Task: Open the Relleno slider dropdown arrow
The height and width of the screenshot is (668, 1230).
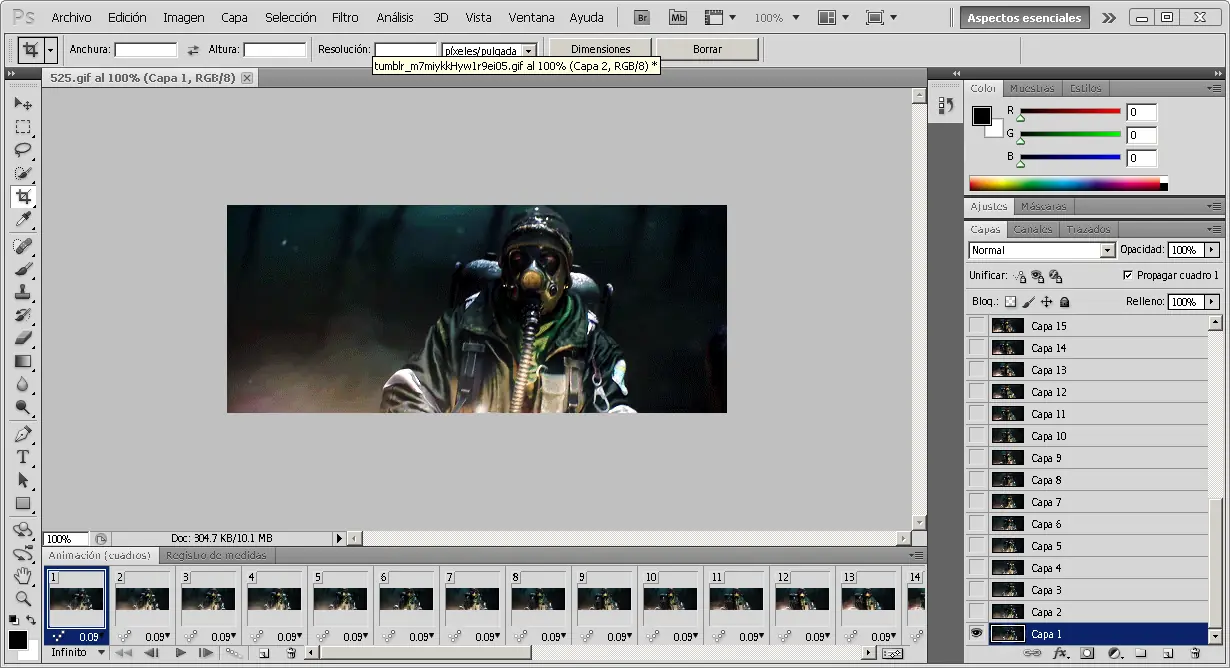Action: (1212, 301)
